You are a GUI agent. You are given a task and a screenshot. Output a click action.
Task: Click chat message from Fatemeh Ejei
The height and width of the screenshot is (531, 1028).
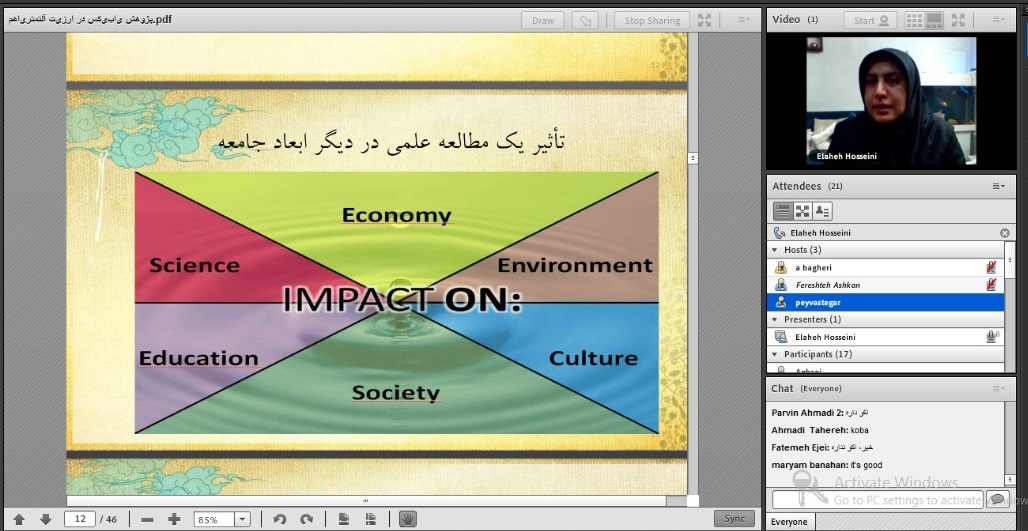coord(822,447)
